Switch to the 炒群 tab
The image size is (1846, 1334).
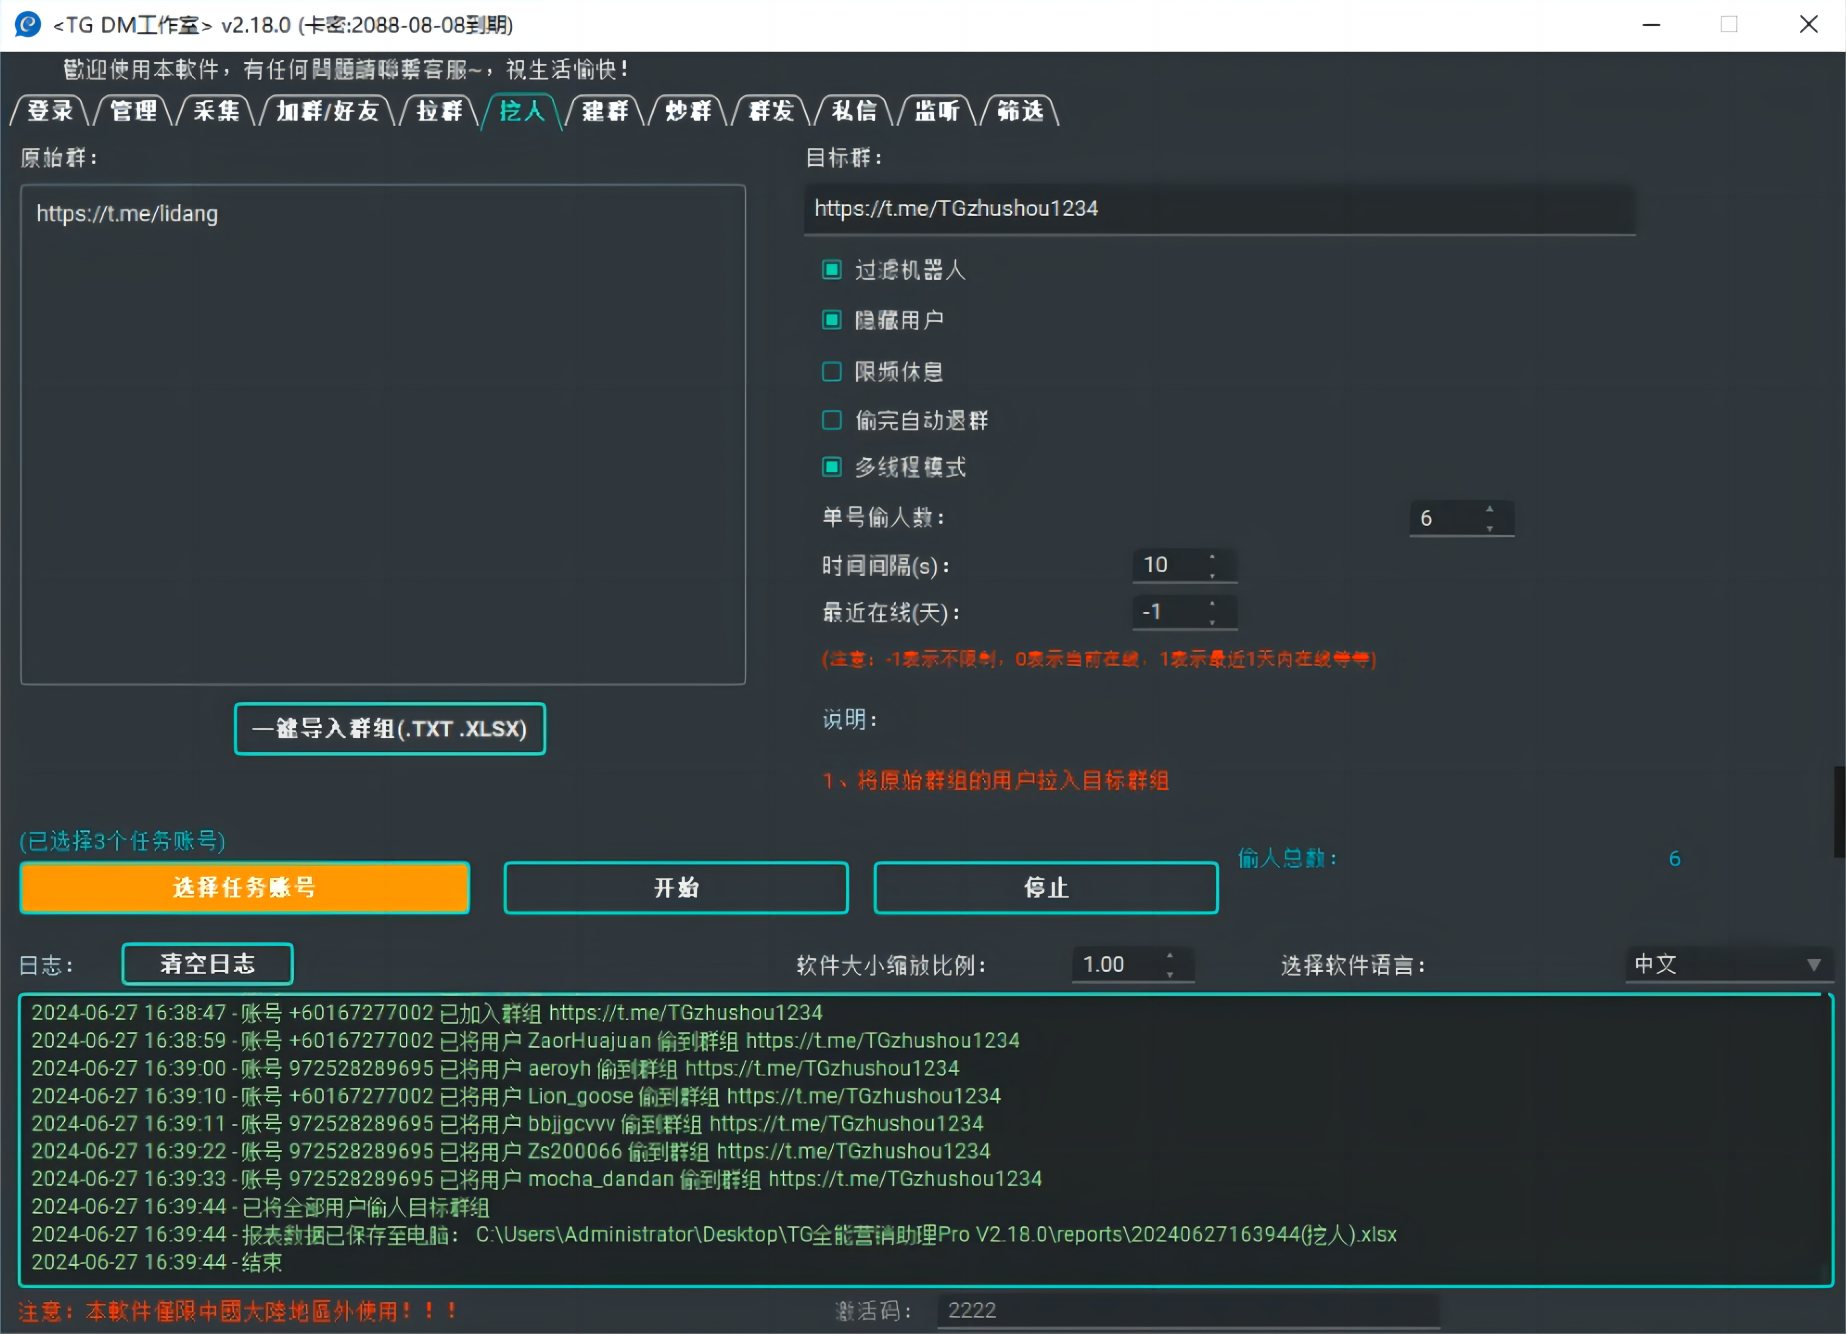coord(688,111)
